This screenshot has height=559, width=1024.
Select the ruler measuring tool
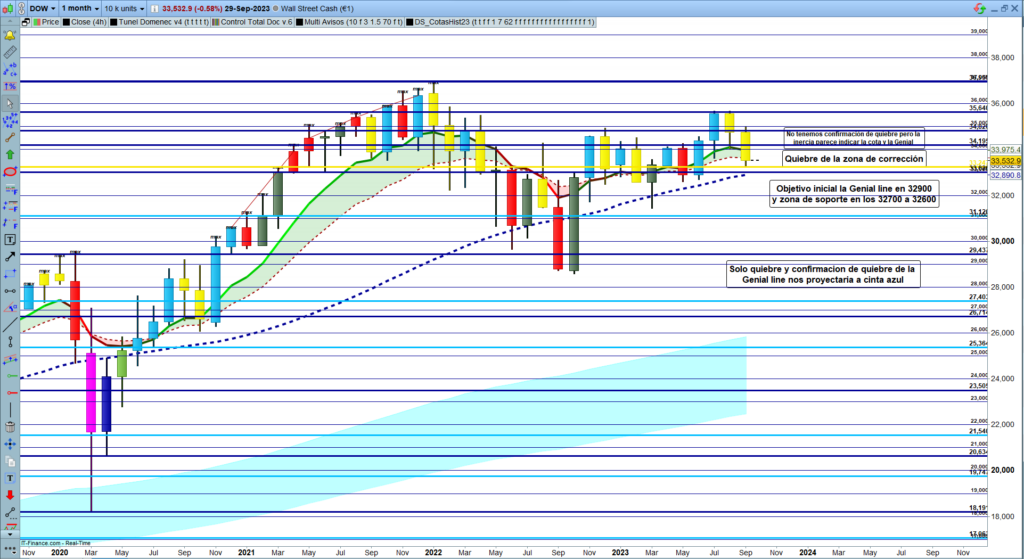10,51
